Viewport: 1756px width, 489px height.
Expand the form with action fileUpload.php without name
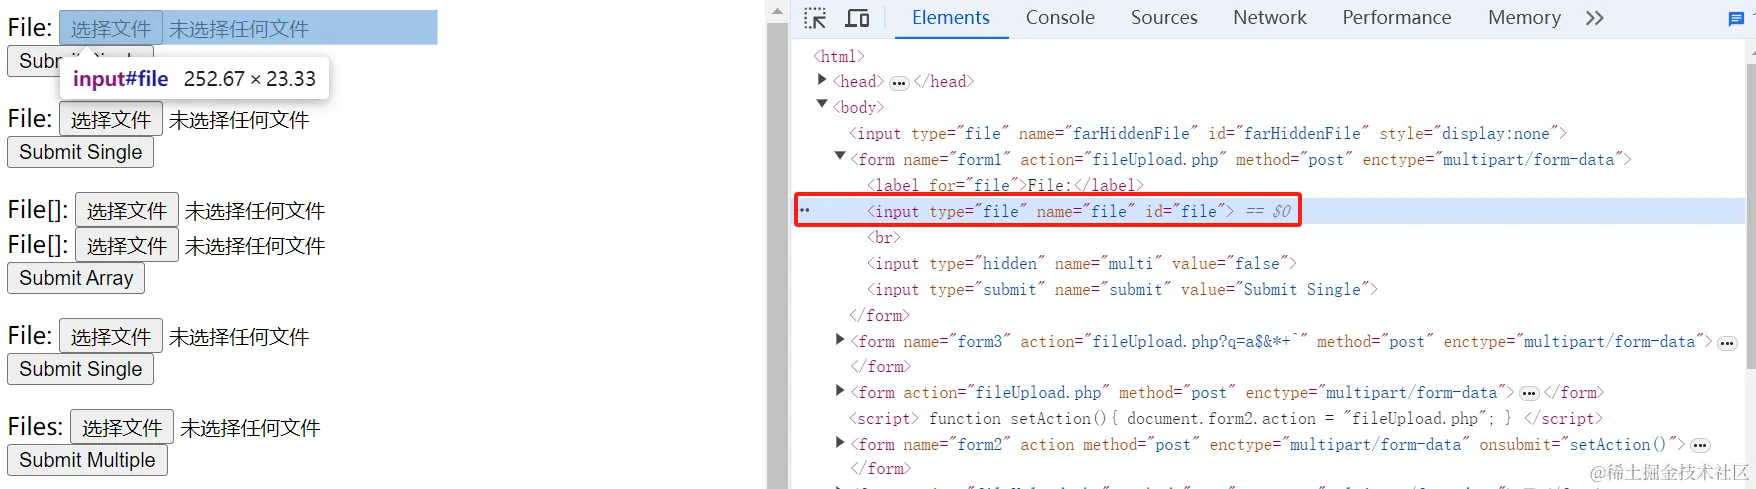pyautogui.click(x=840, y=391)
